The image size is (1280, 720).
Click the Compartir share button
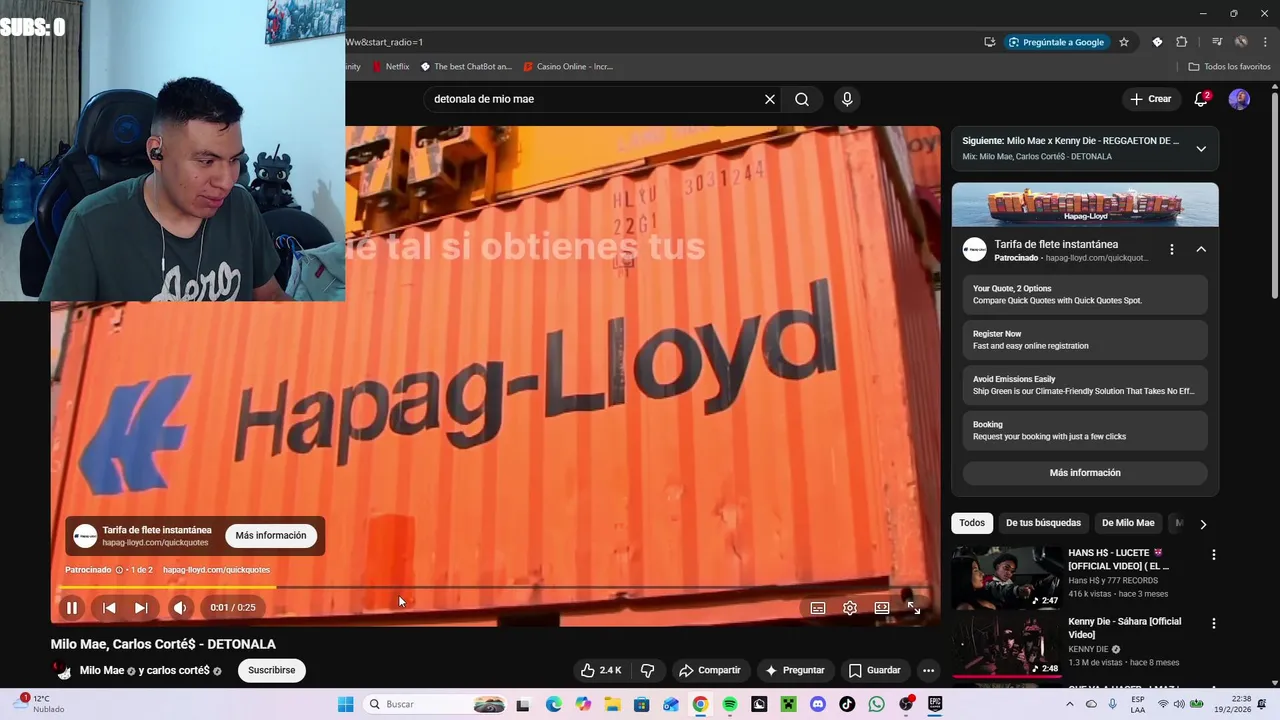[x=709, y=670]
